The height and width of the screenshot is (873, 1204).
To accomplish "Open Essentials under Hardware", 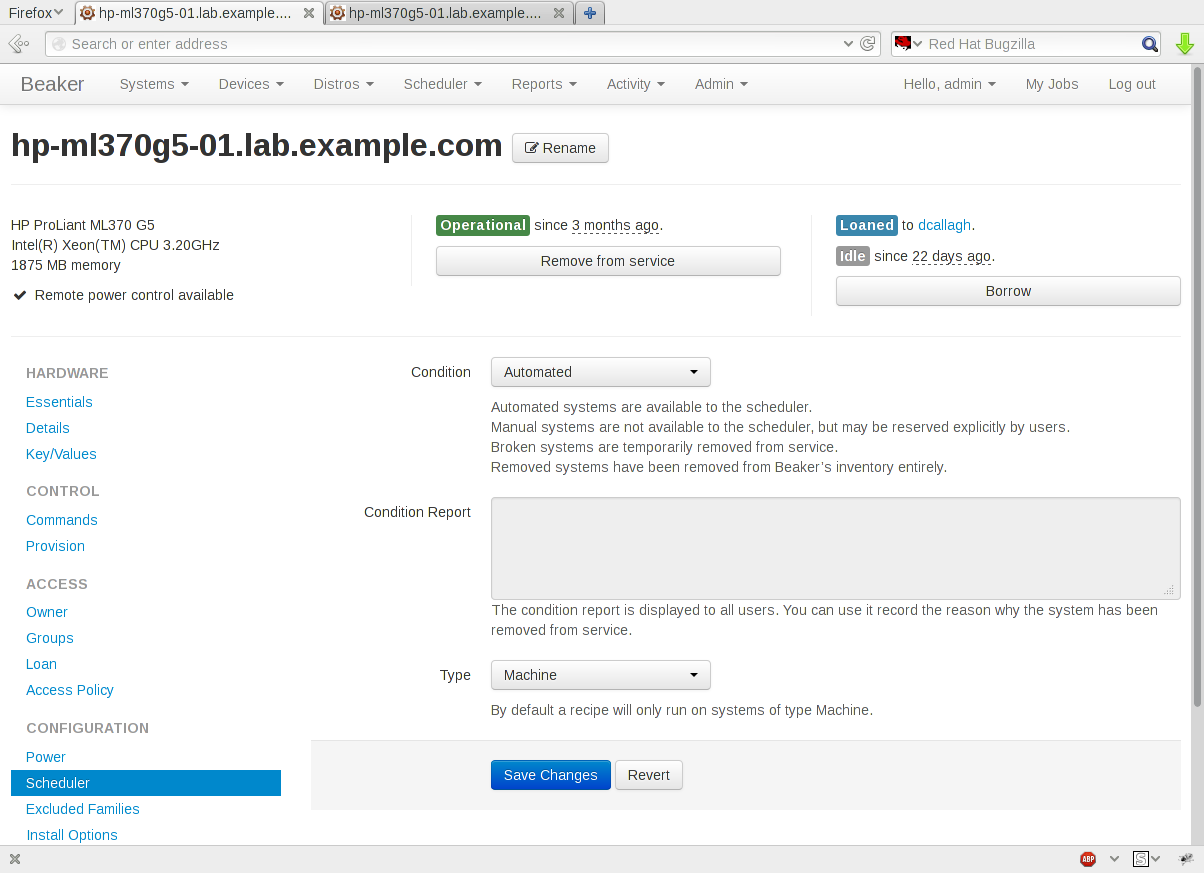I will 59,402.
